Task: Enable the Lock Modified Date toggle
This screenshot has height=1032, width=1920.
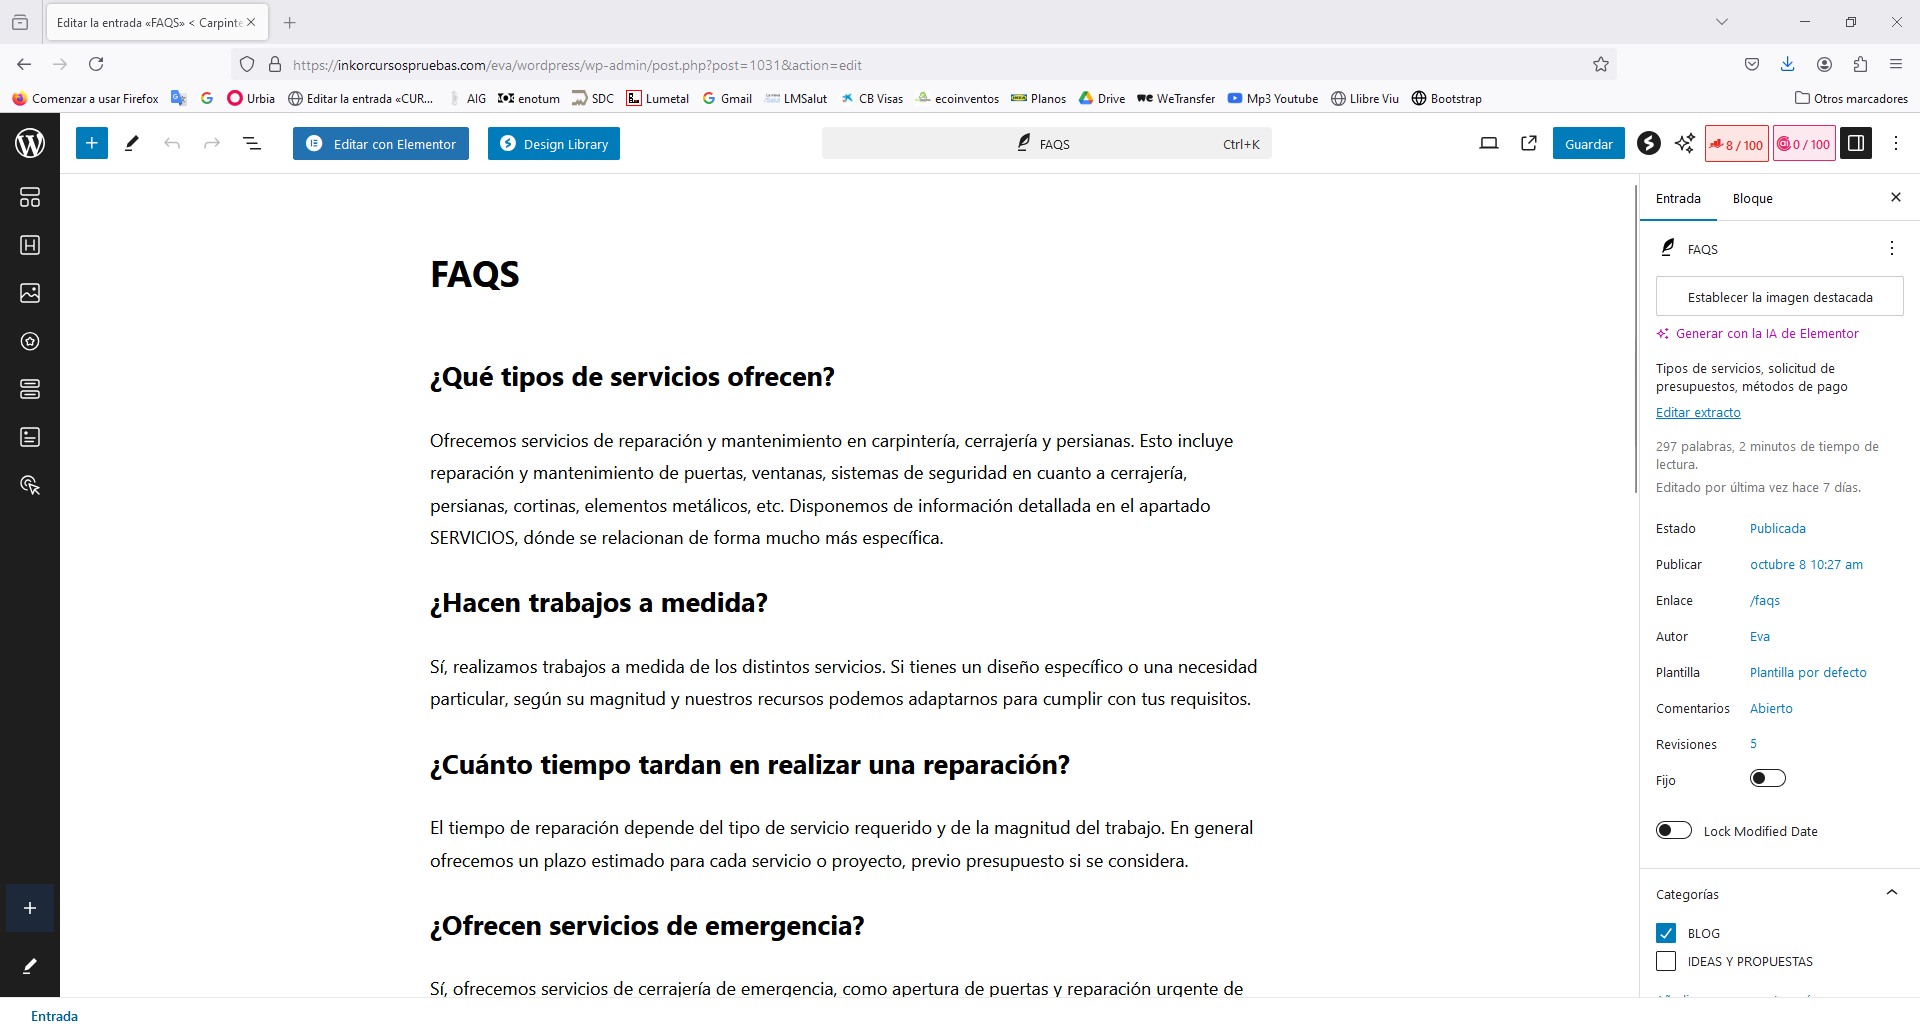Action: click(x=1673, y=830)
